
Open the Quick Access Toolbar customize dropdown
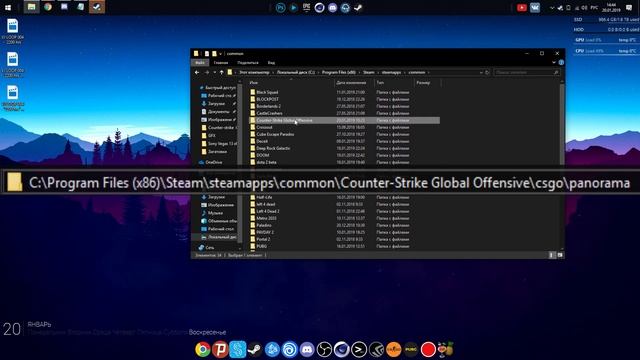coord(220,53)
